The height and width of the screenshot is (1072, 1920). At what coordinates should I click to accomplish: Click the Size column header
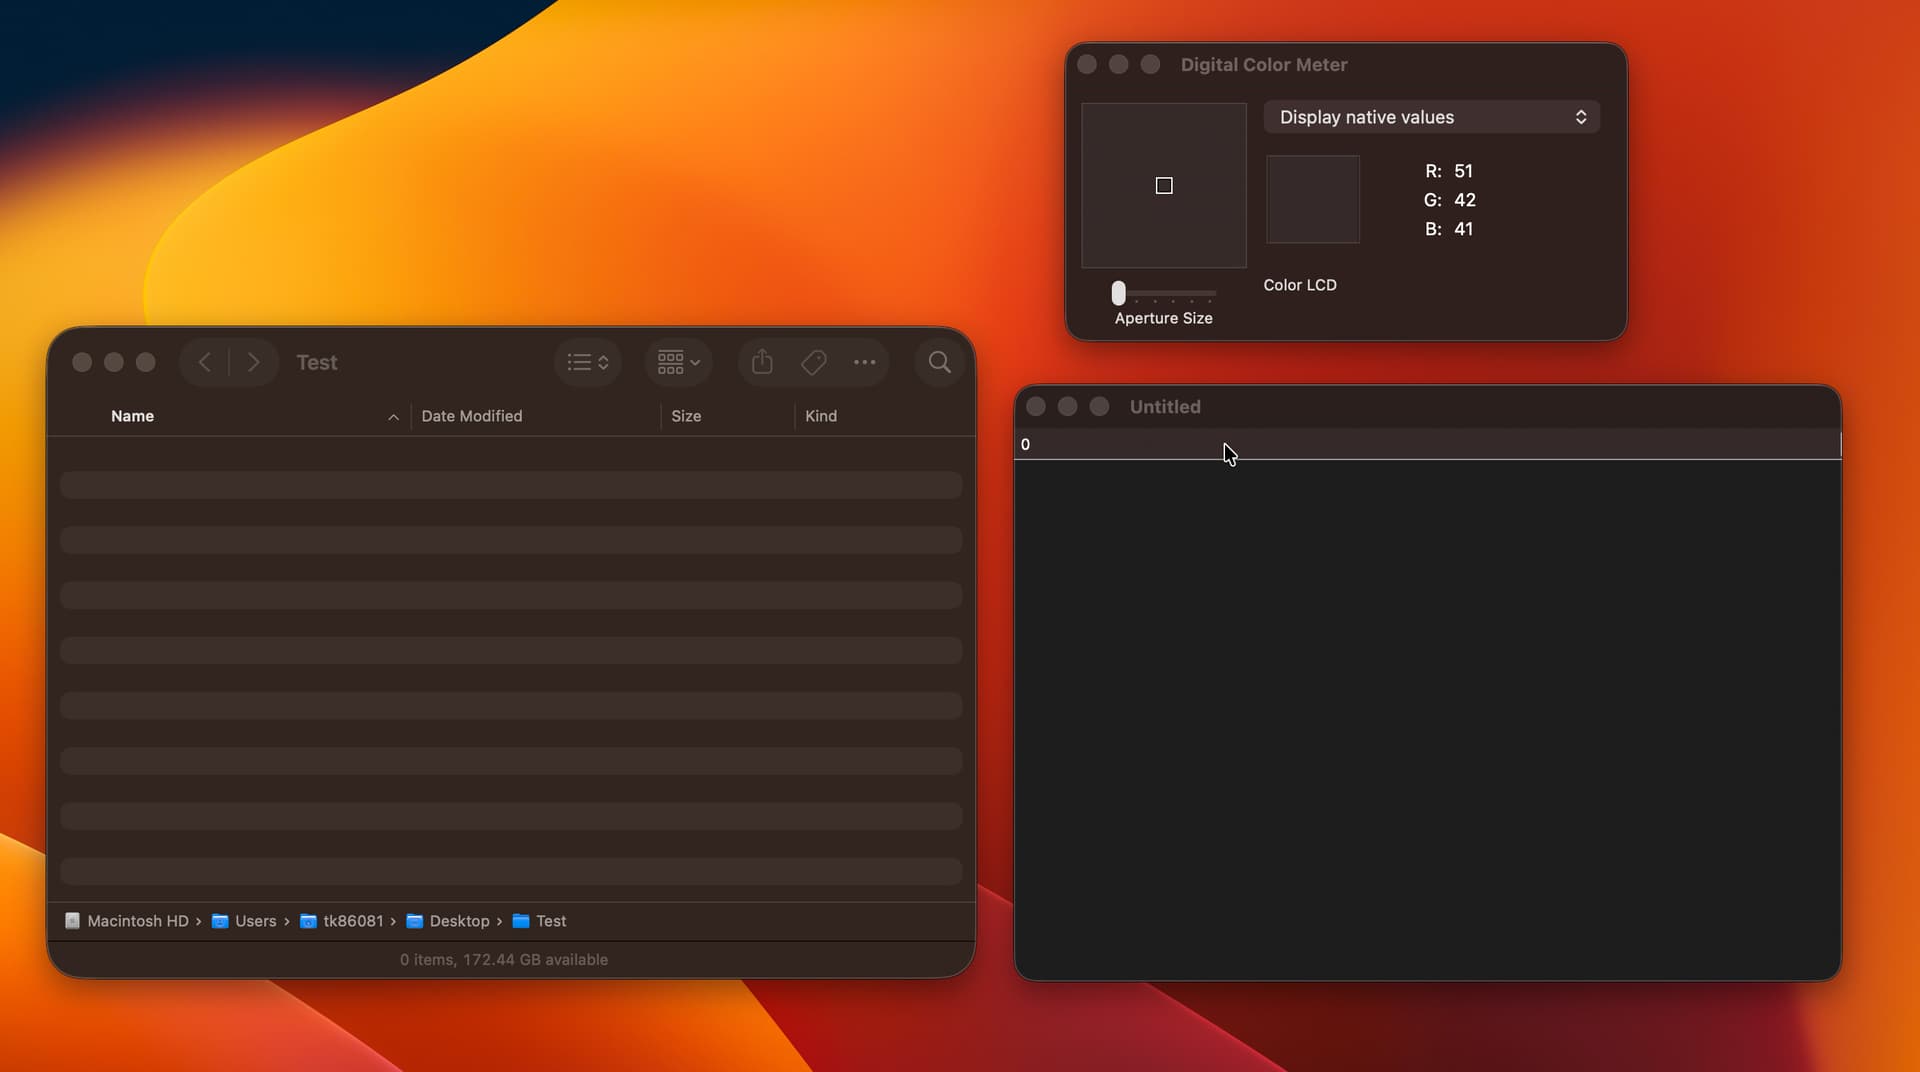click(x=686, y=416)
